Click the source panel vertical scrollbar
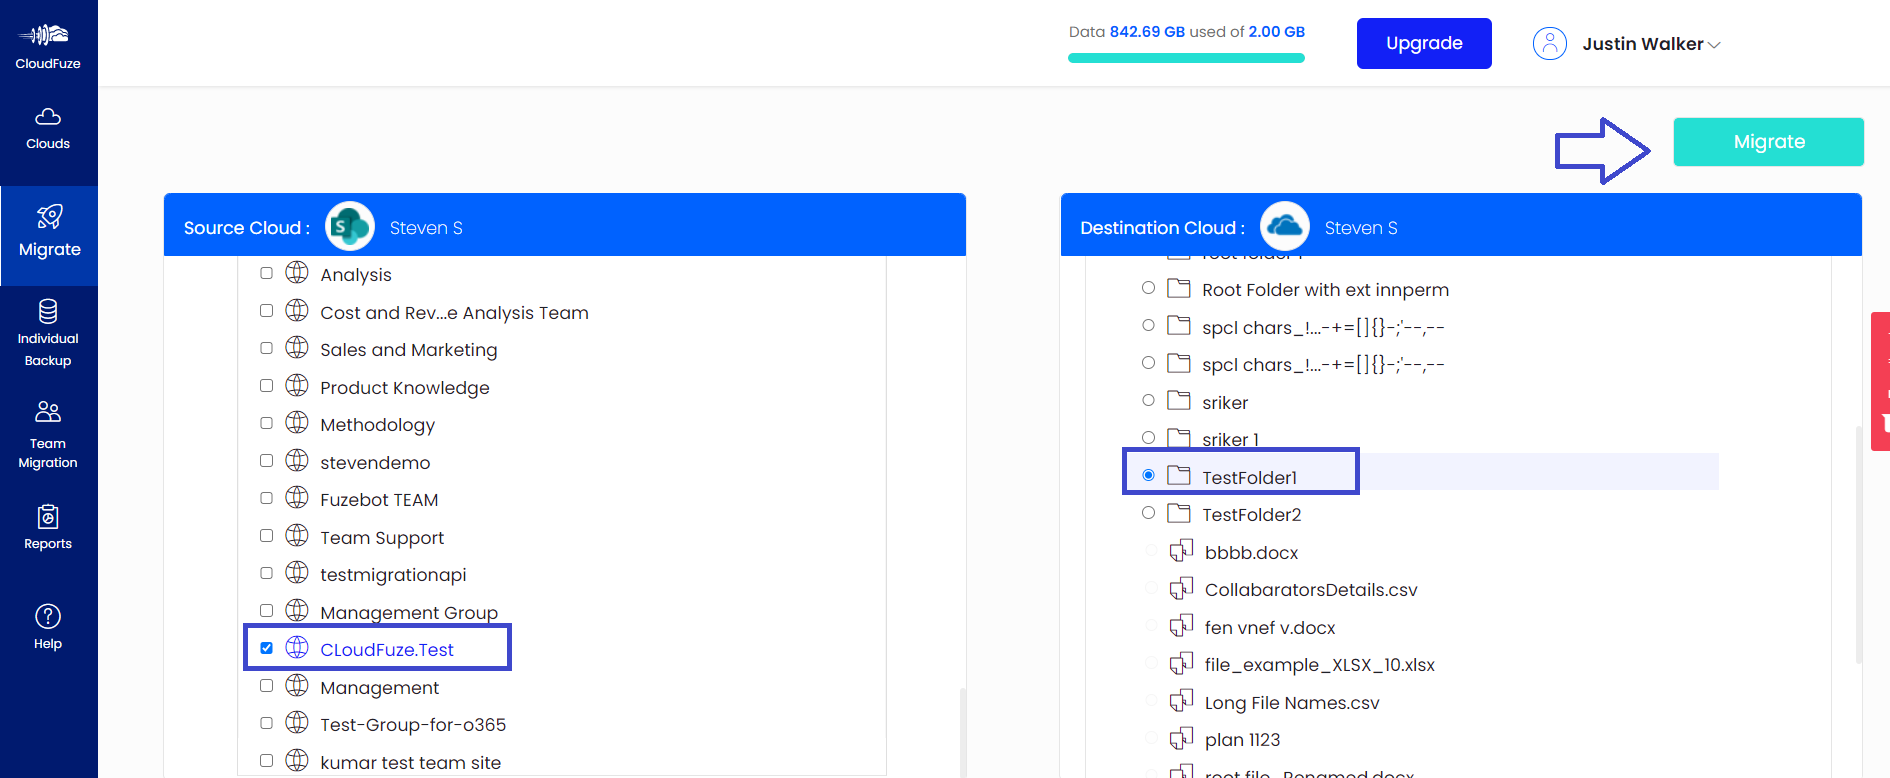1890x778 pixels. tap(963, 732)
